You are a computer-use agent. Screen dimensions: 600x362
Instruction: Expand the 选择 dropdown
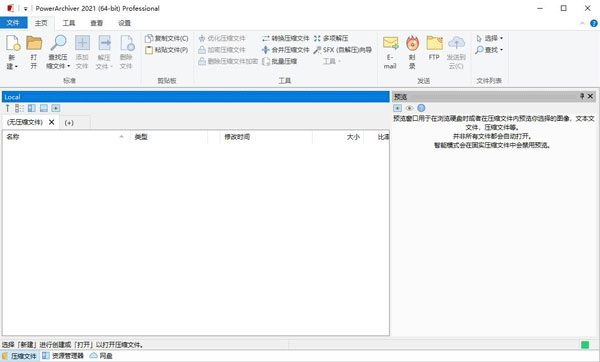tap(502, 38)
